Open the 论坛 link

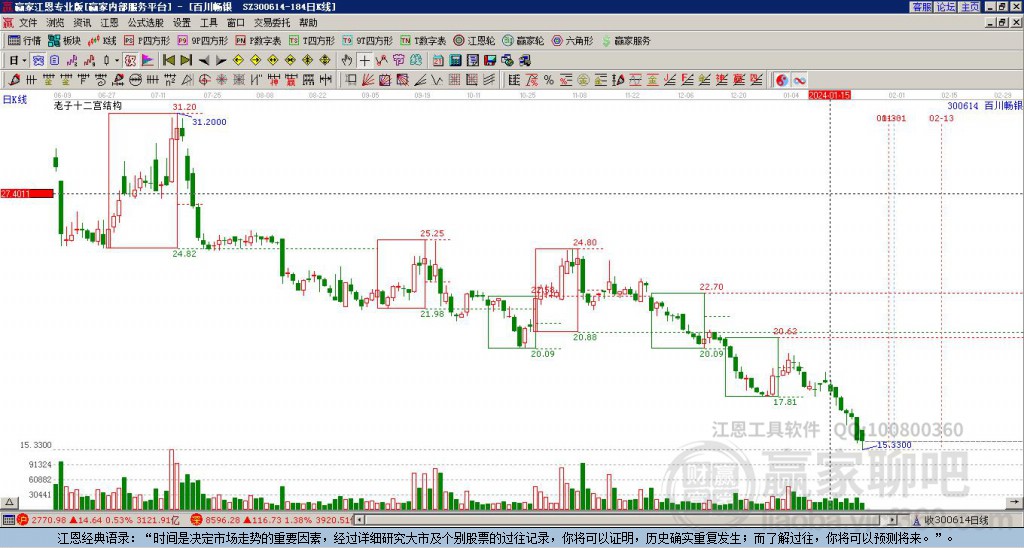946,7
